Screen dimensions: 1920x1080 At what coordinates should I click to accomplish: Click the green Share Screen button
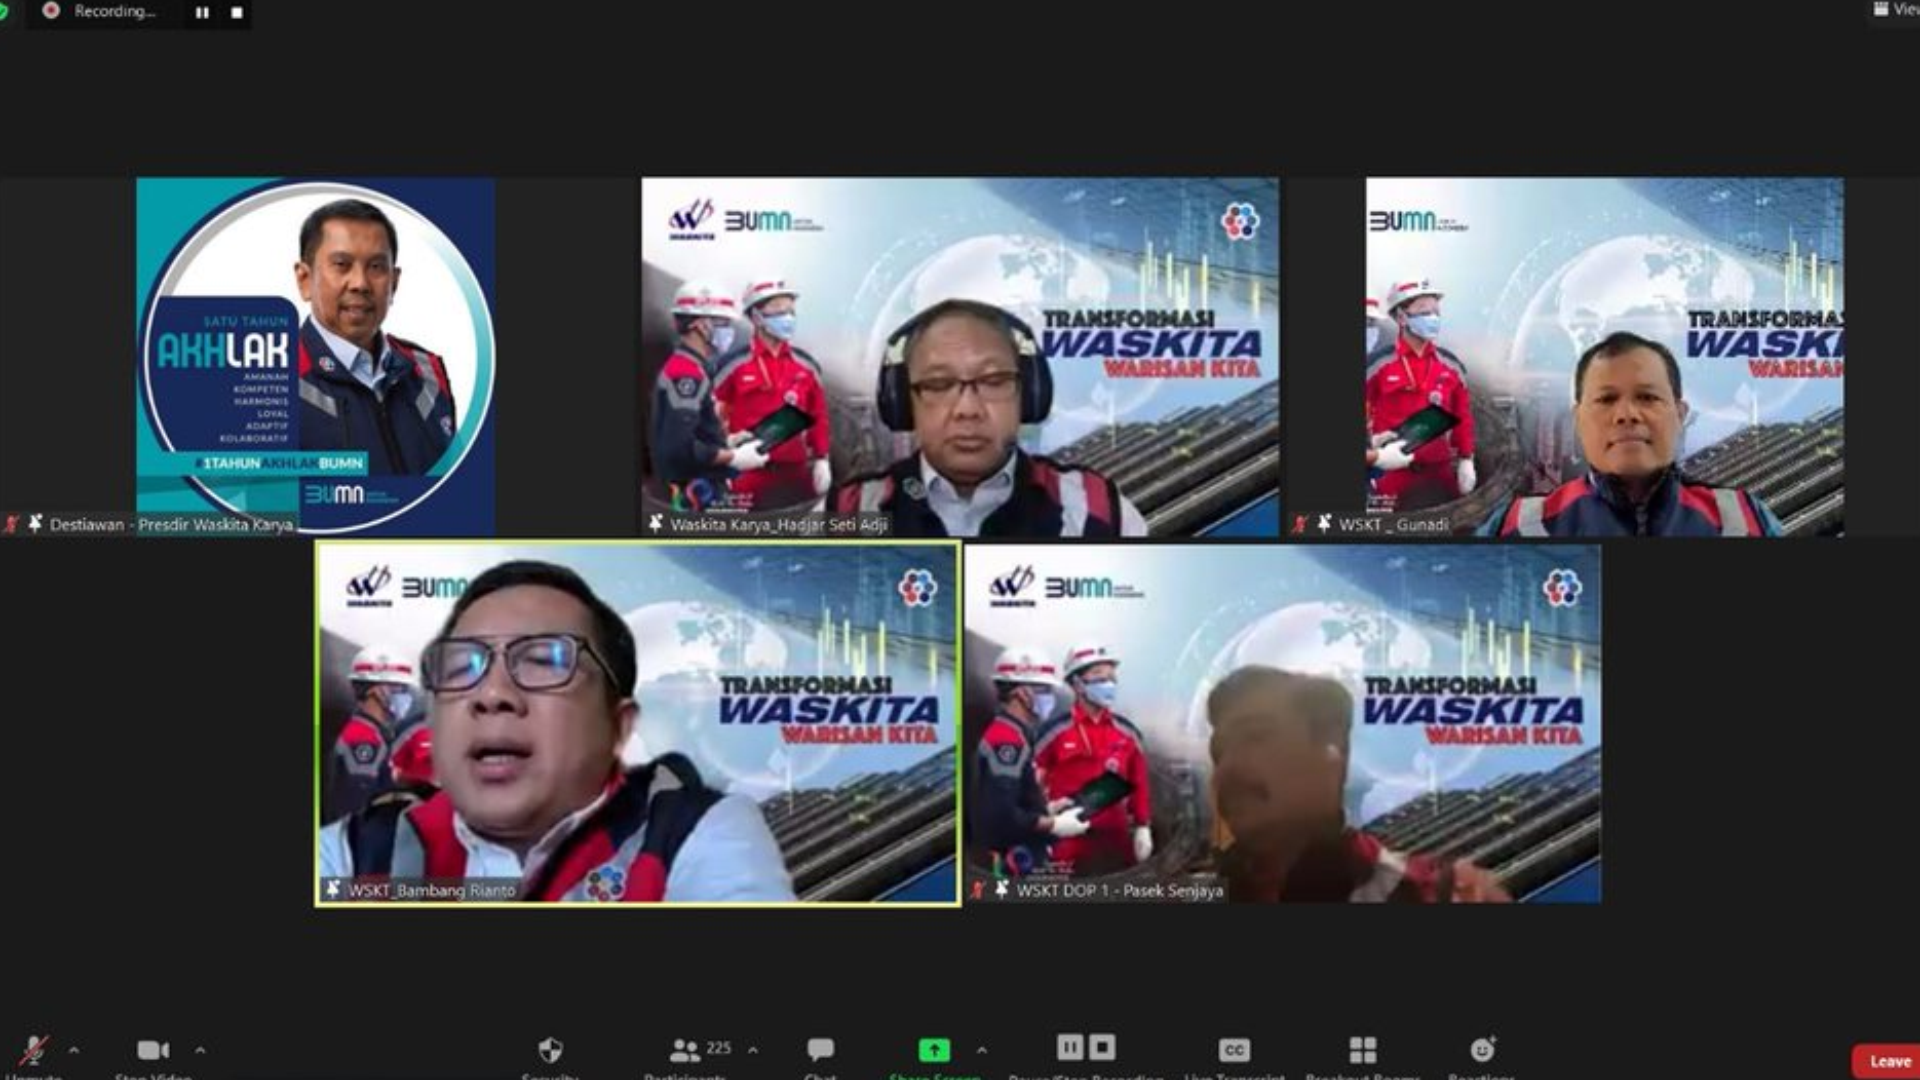934,1050
